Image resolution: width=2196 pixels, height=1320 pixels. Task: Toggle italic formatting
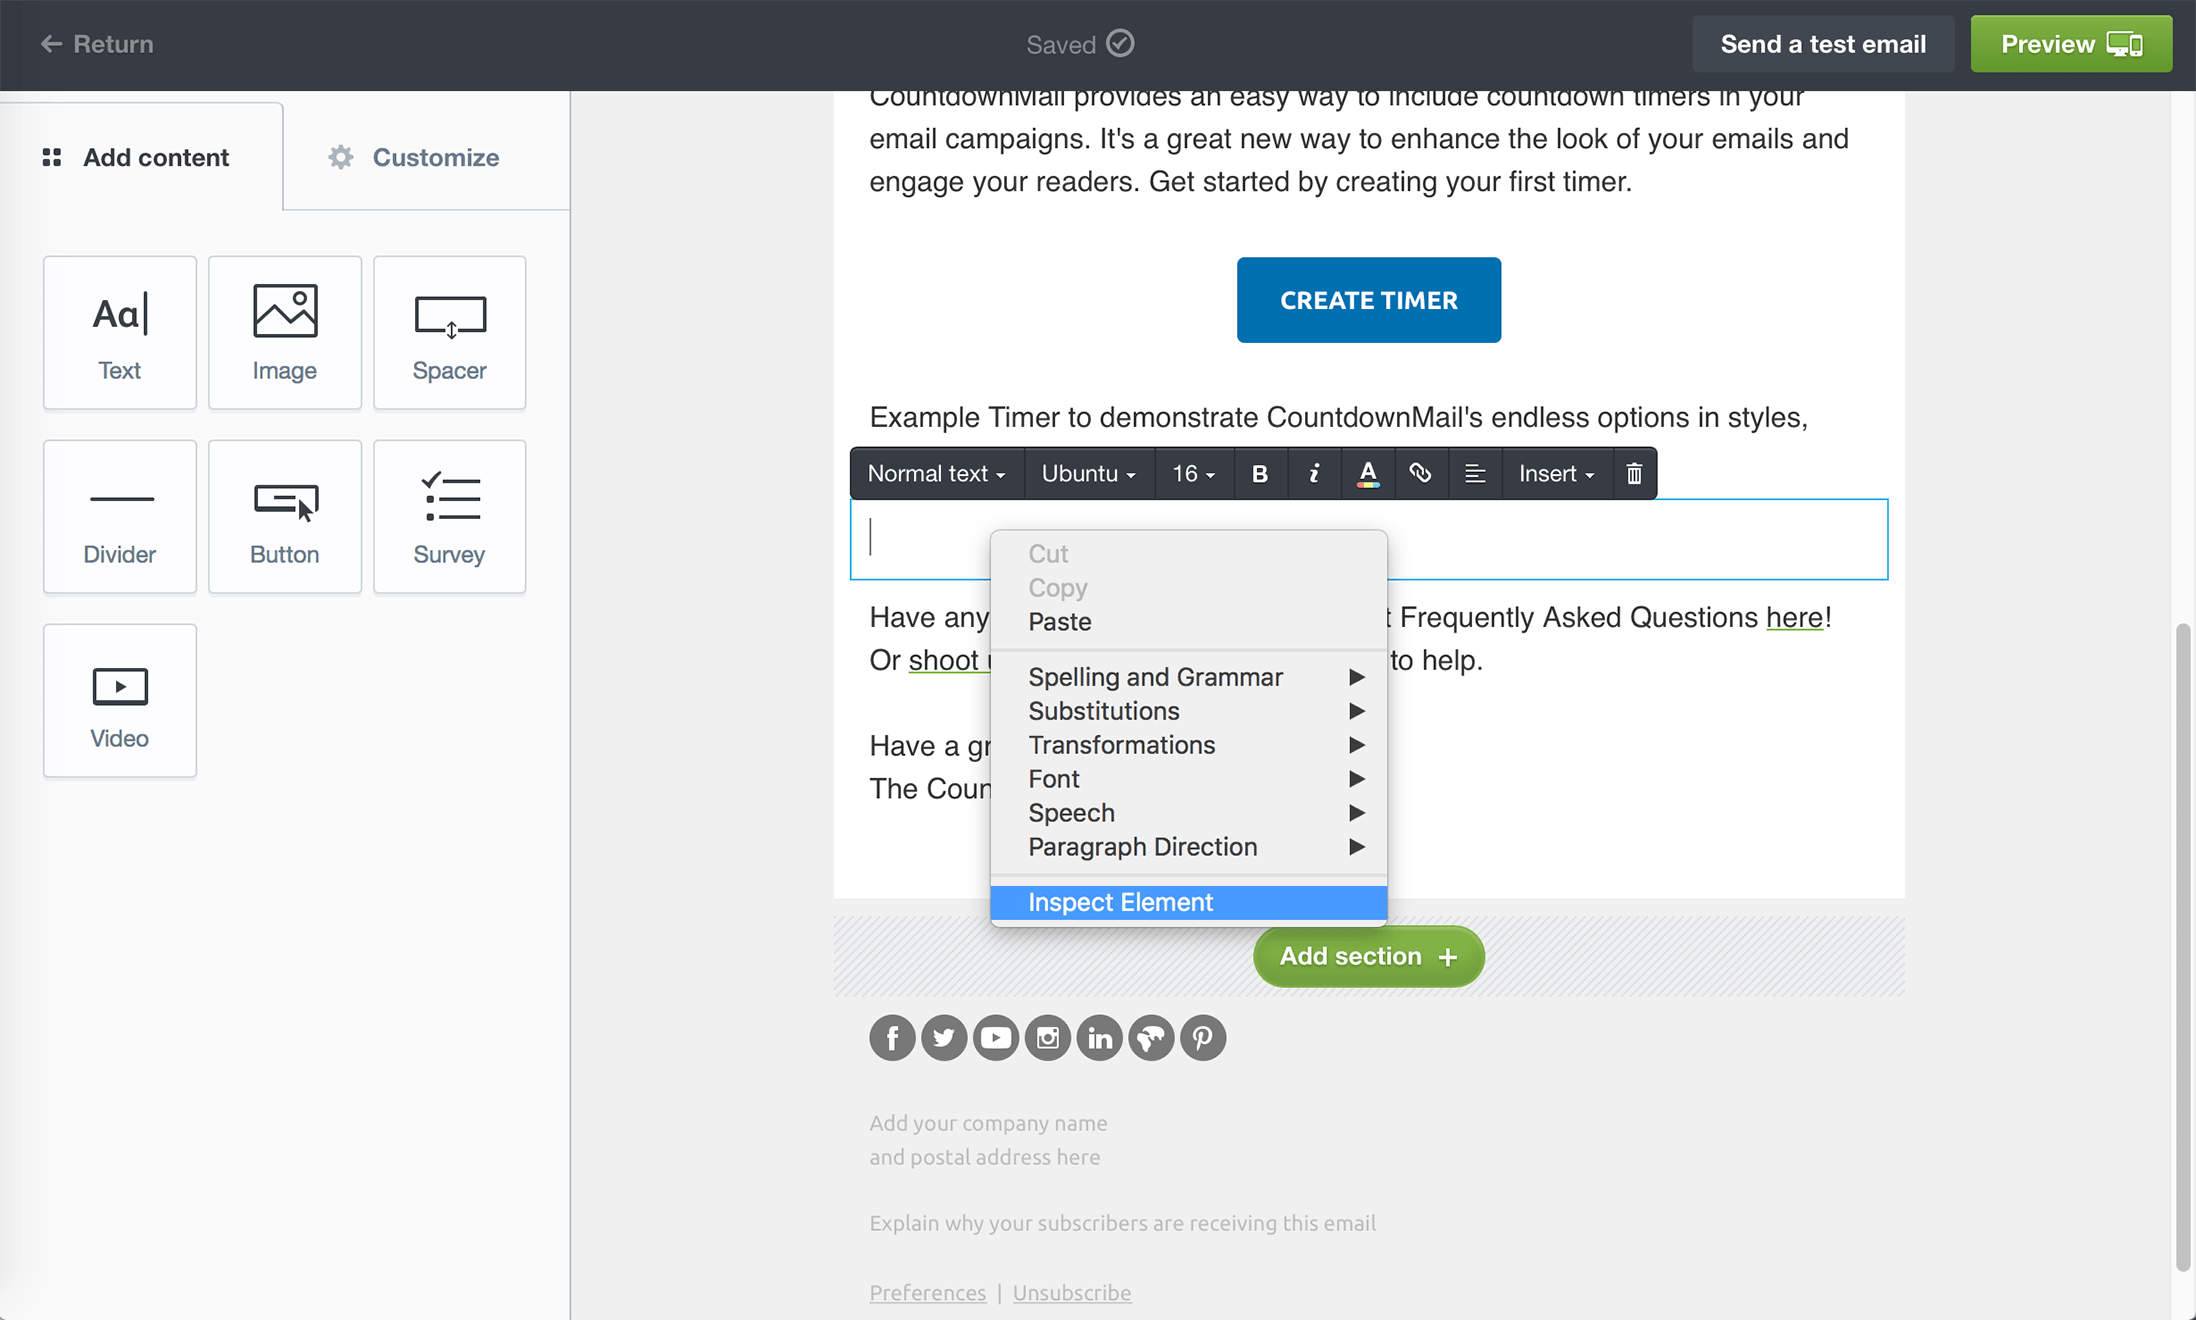coord(1314,473)
